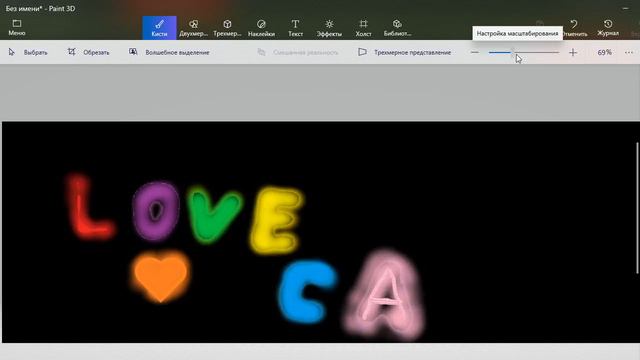Viewport: 640px width, 360px height.
Task: Open the Наклейки (Stickers) tab
Action: [261, 28]
